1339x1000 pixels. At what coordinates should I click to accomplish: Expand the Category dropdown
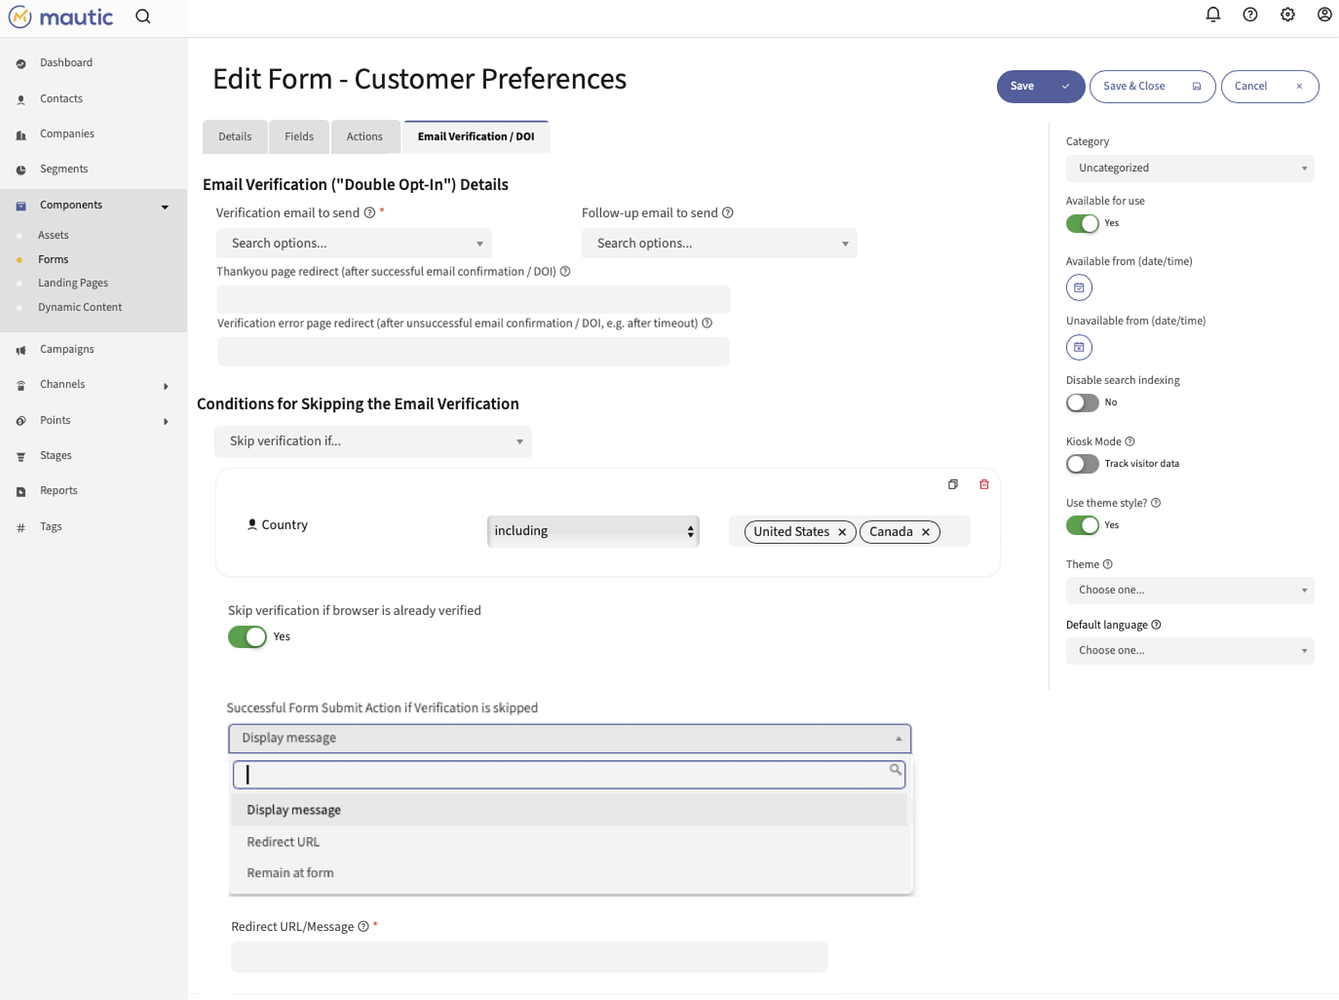(1189, 169)
